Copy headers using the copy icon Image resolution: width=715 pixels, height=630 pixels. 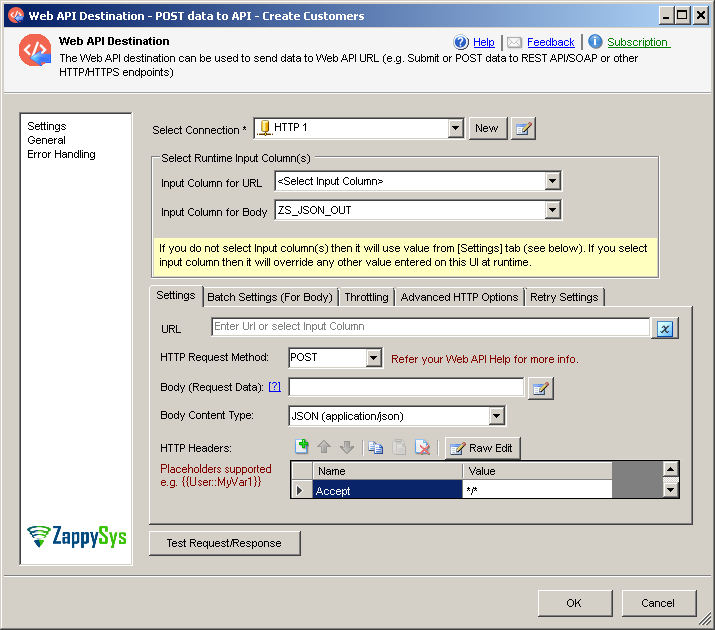coord(375,448)
